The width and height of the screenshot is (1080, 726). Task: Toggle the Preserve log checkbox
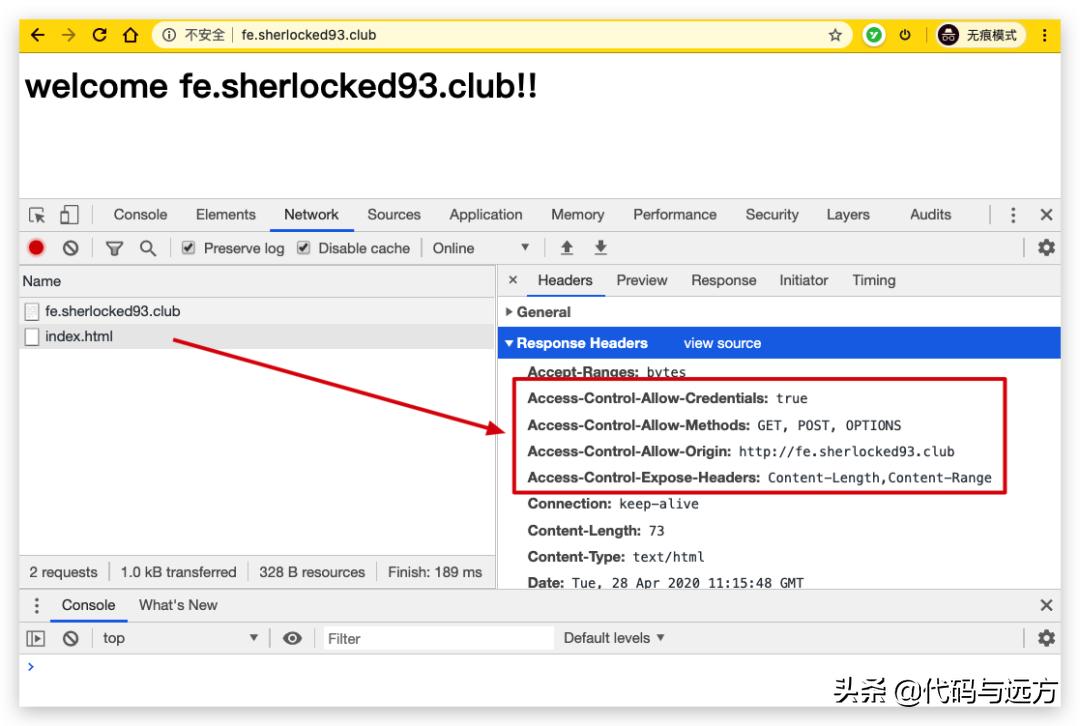pos(188,248)
